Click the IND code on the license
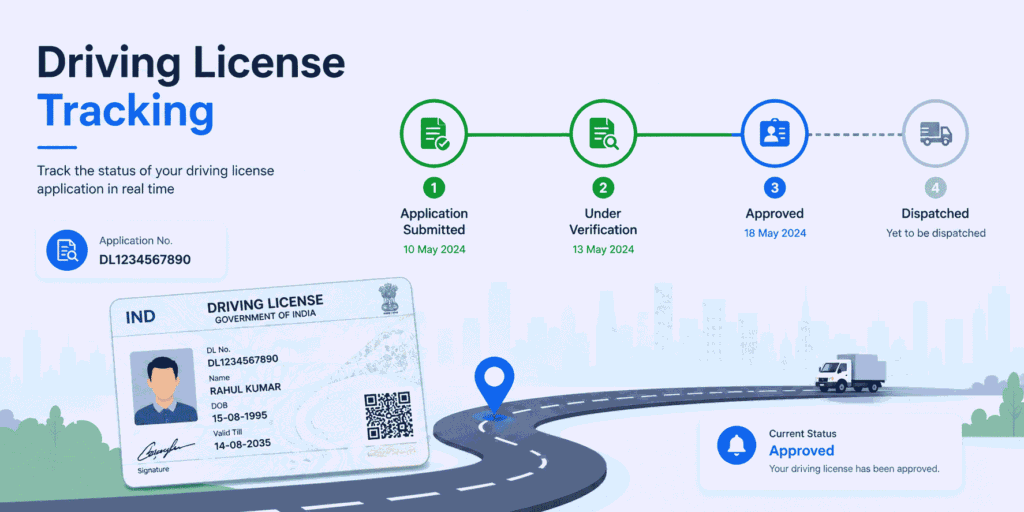 (140, 317)
